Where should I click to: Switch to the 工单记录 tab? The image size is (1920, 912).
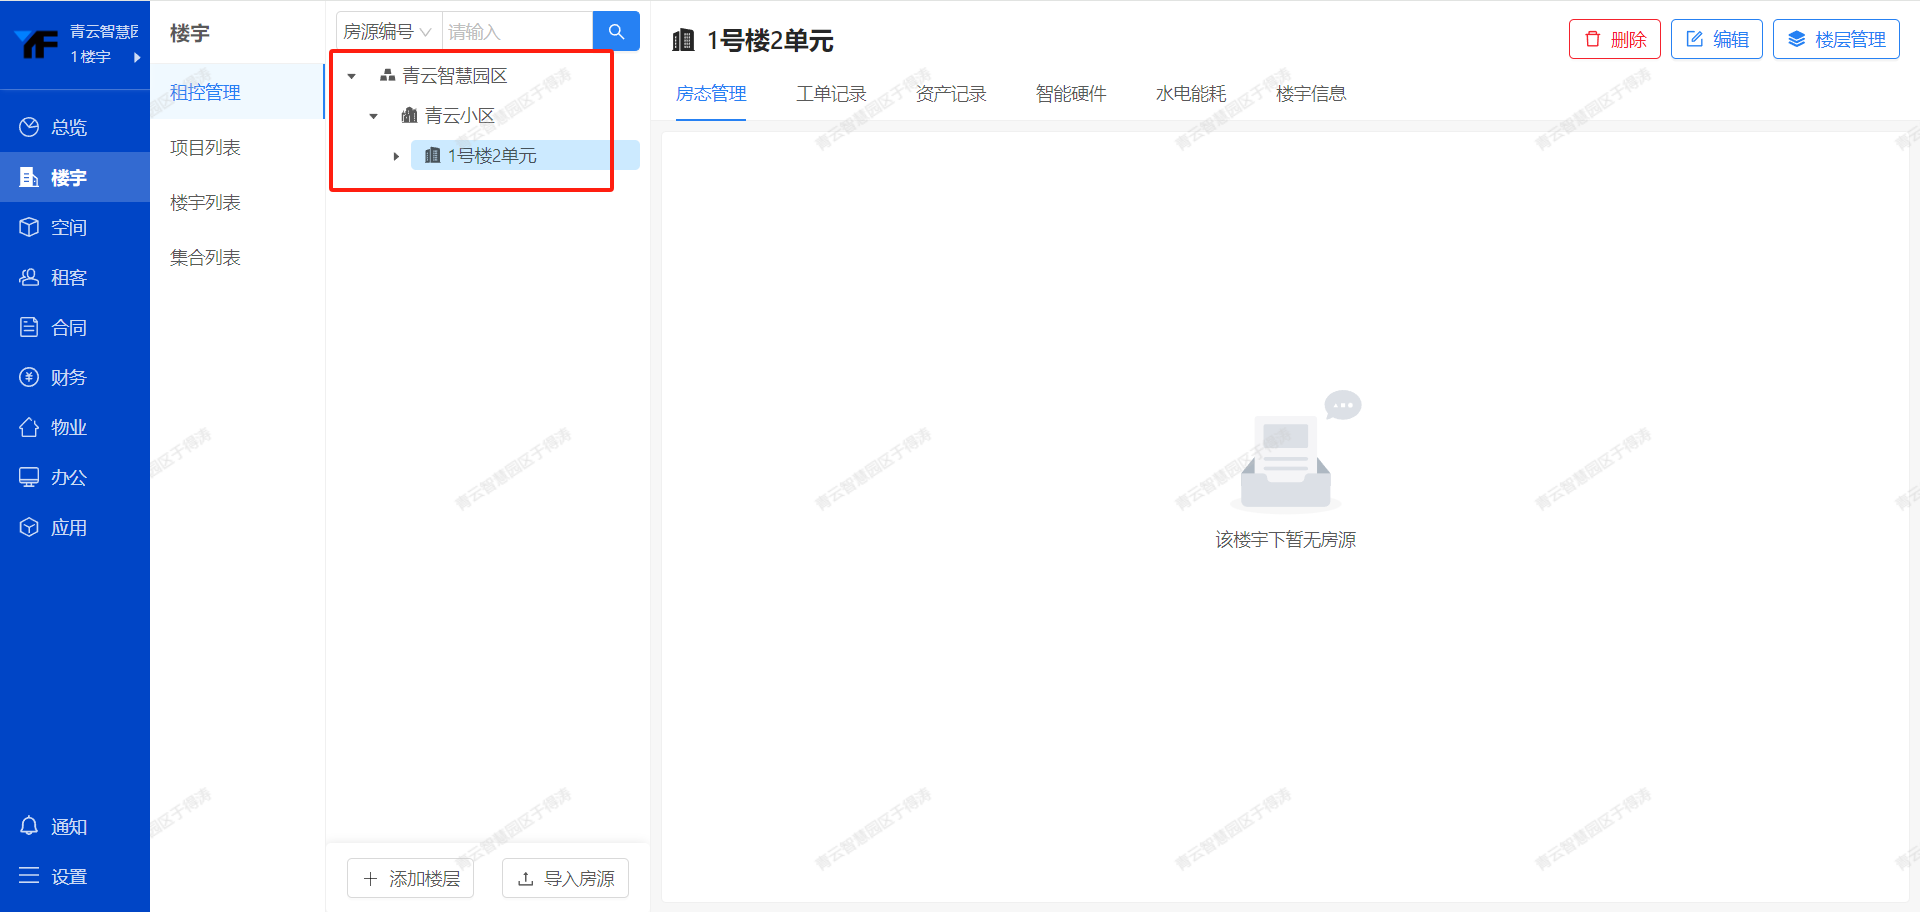coord(830,94)
